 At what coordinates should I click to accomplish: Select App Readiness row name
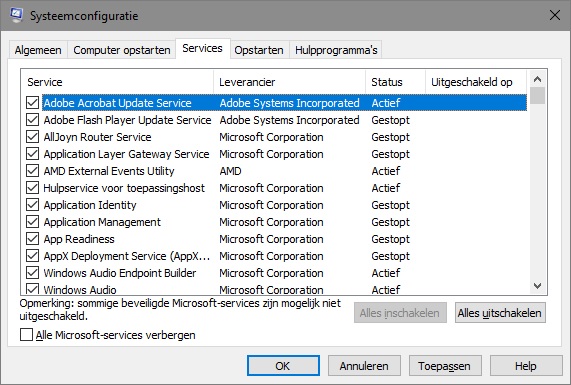click(79, 239)
